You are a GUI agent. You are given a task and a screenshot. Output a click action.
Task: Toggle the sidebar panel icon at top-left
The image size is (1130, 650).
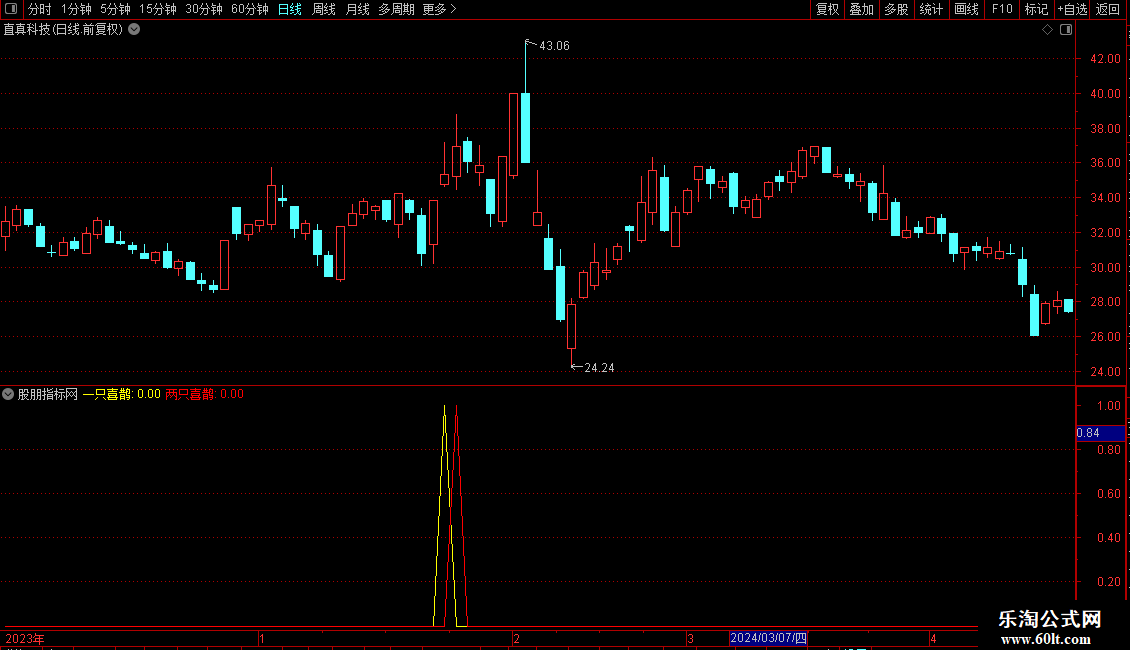click(x=11, y=9)
